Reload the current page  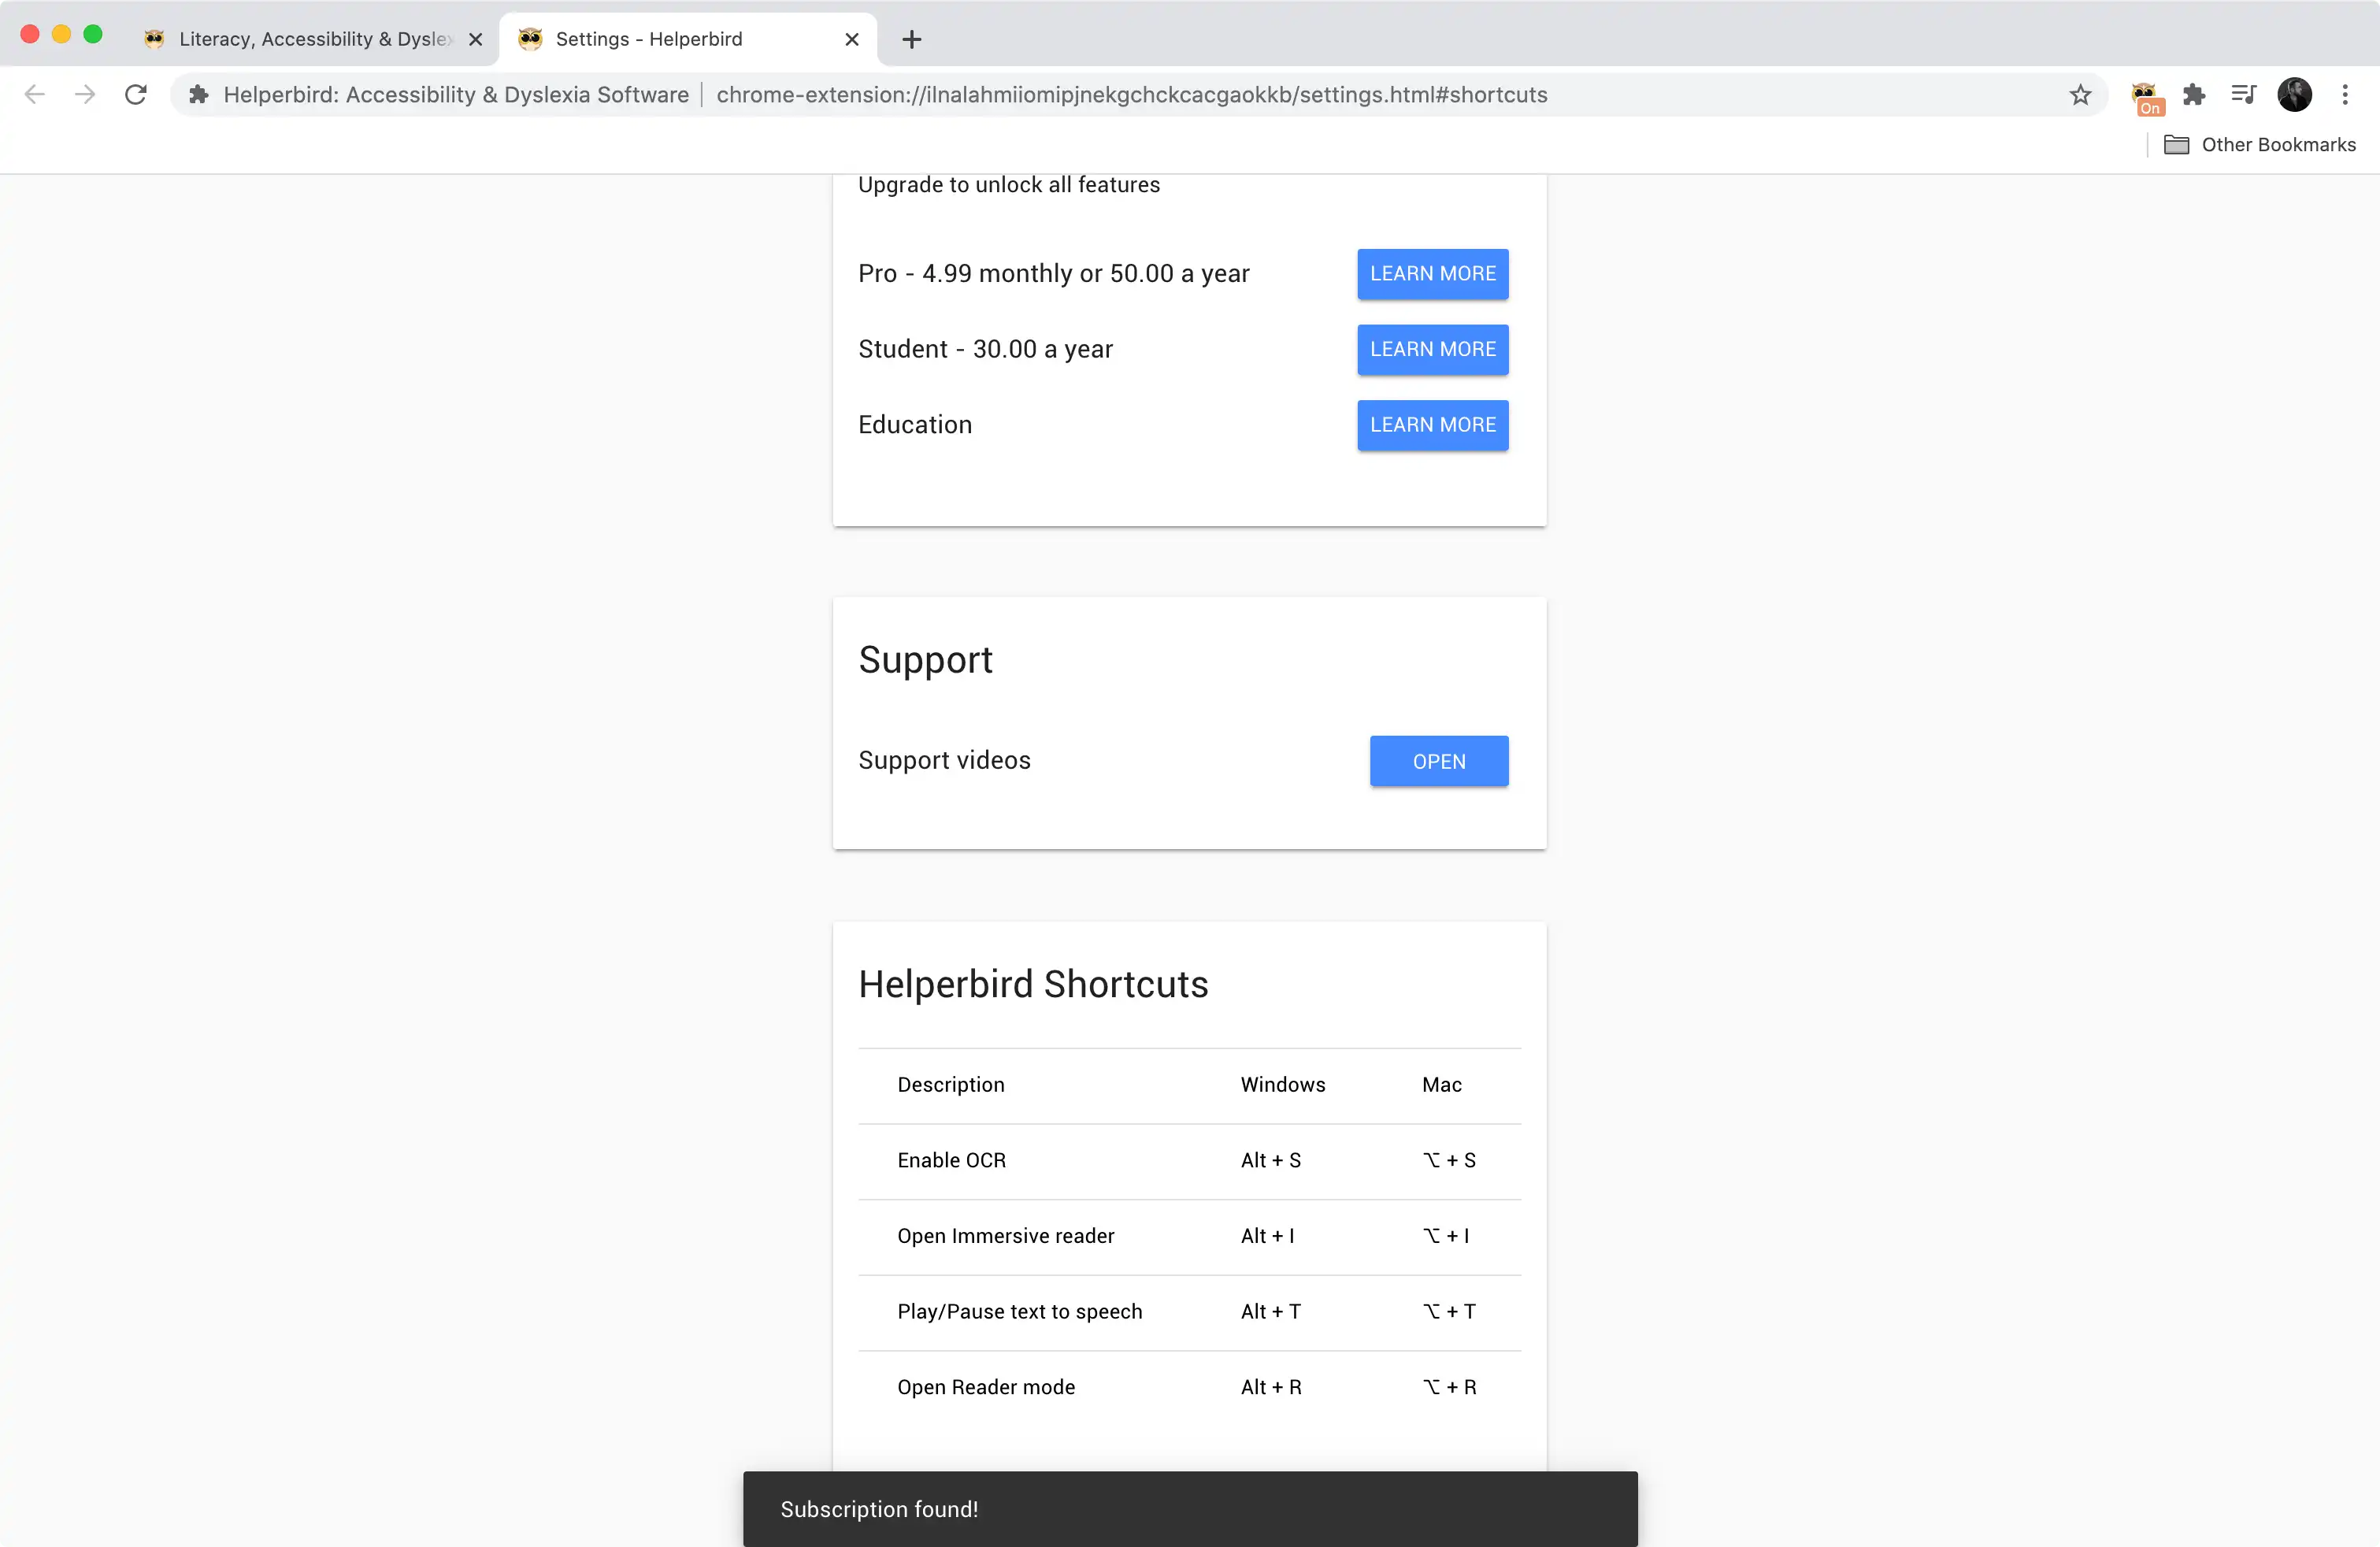coord(136,94)
